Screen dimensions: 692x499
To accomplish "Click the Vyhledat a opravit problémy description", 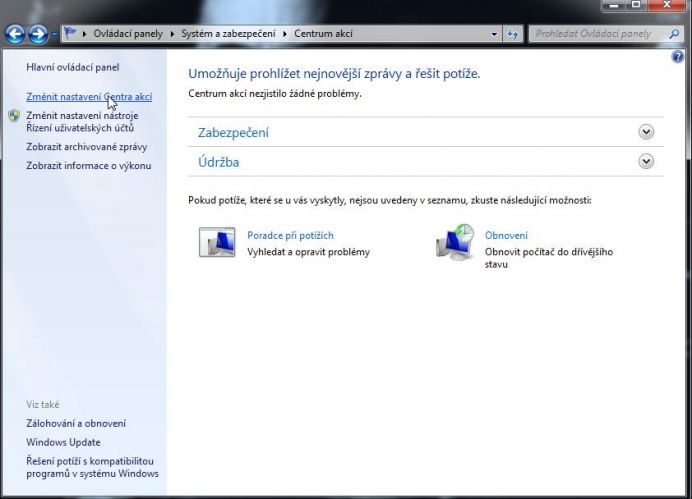I will [308, 252].
